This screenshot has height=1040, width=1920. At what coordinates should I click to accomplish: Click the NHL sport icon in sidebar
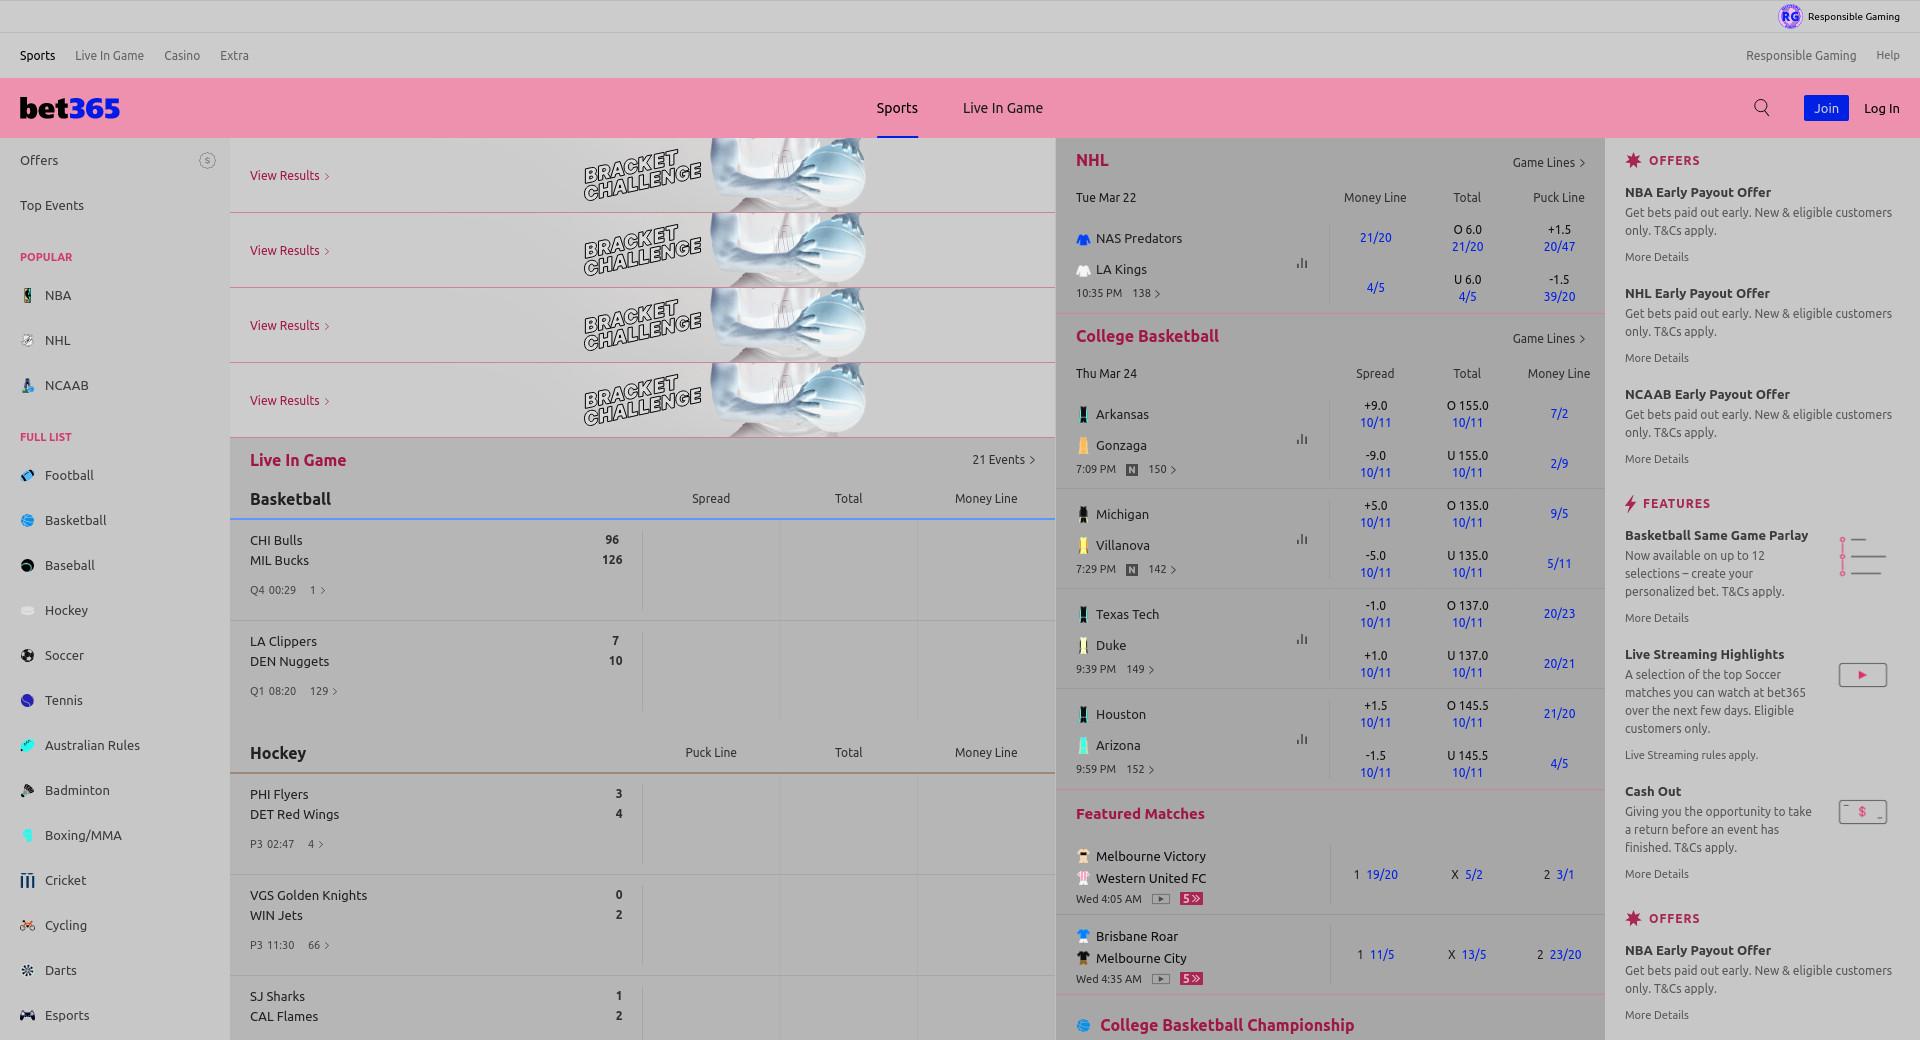tap(28, 340)
